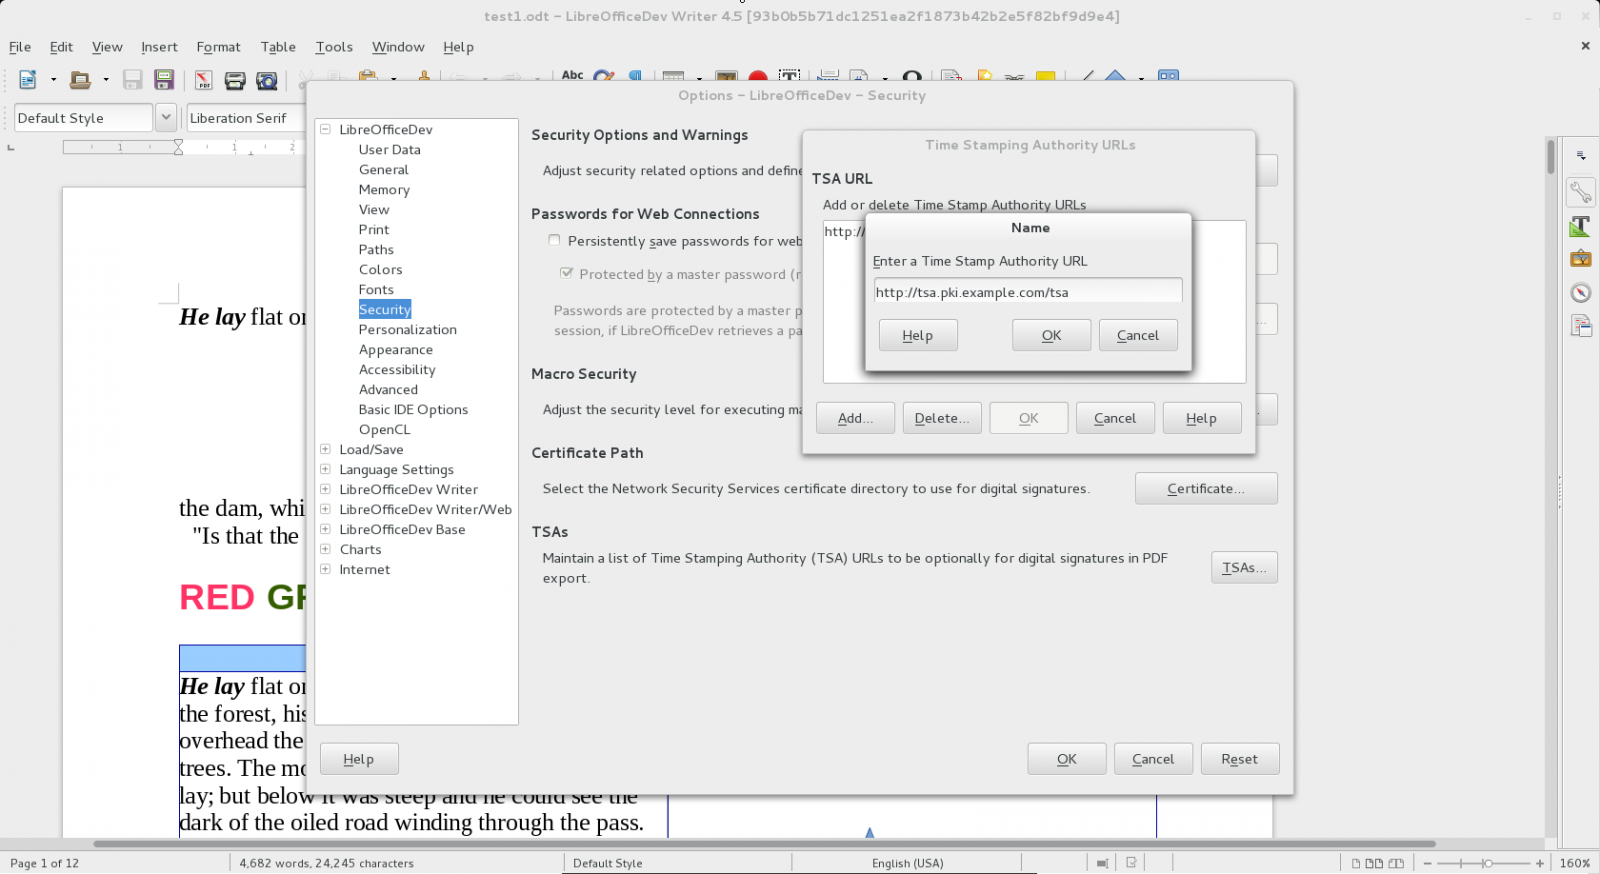Click OK in the Name dialog
Screen dimensions: 1600x874
tap(1051, 335)
